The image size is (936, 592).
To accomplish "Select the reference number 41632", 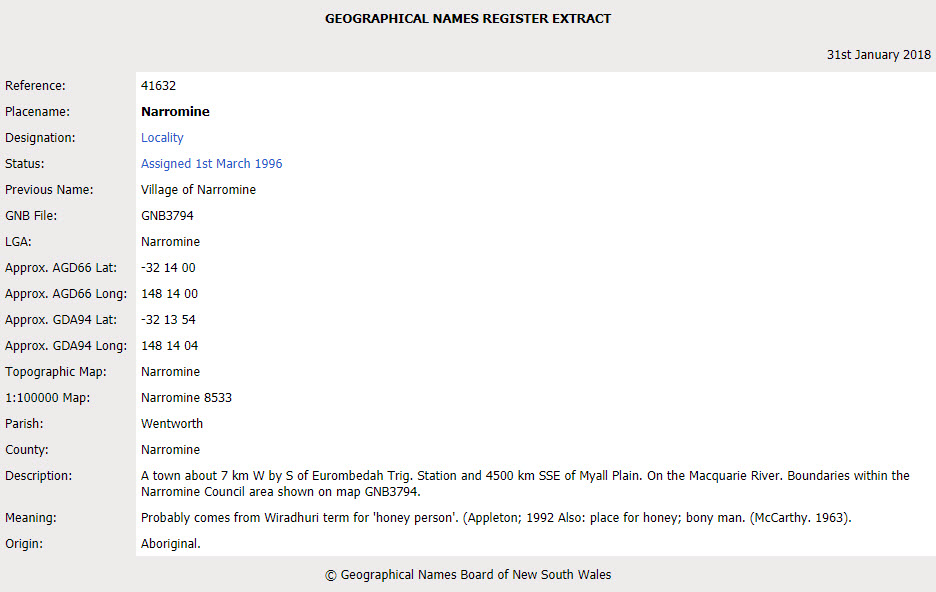I will click(x=158, y=86).
